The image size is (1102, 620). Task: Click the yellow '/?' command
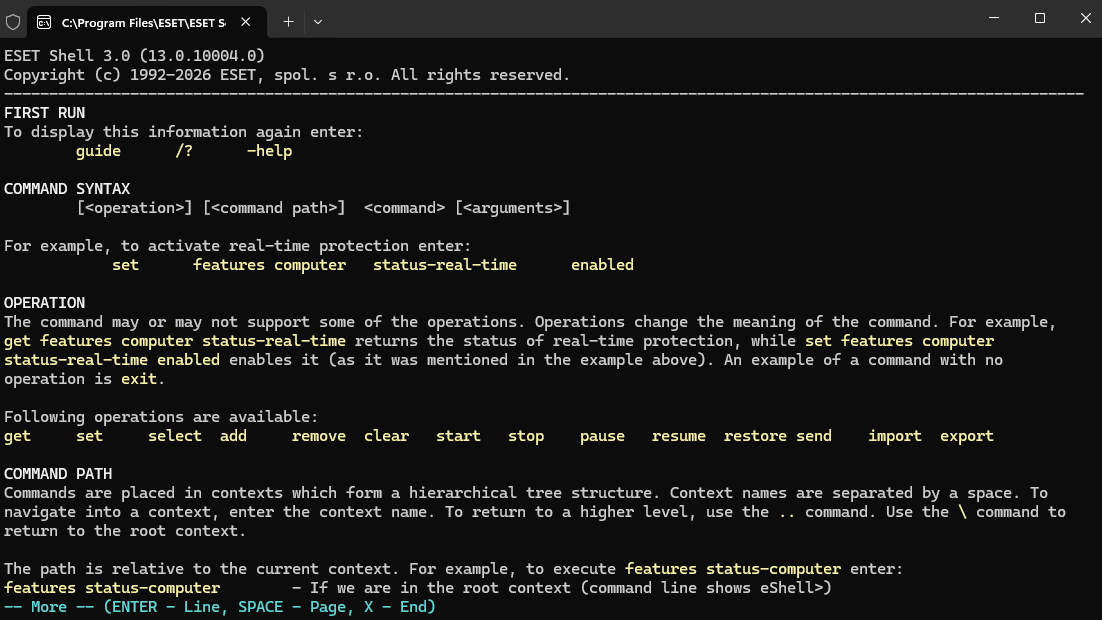tap(183, 150)
